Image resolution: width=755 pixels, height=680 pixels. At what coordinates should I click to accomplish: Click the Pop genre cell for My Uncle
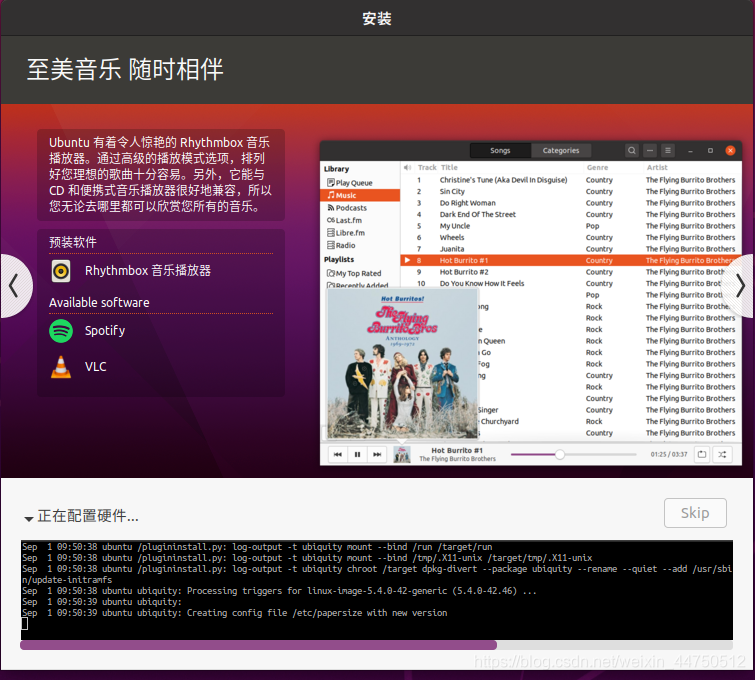pyautogui.click(x=592, y=226)
